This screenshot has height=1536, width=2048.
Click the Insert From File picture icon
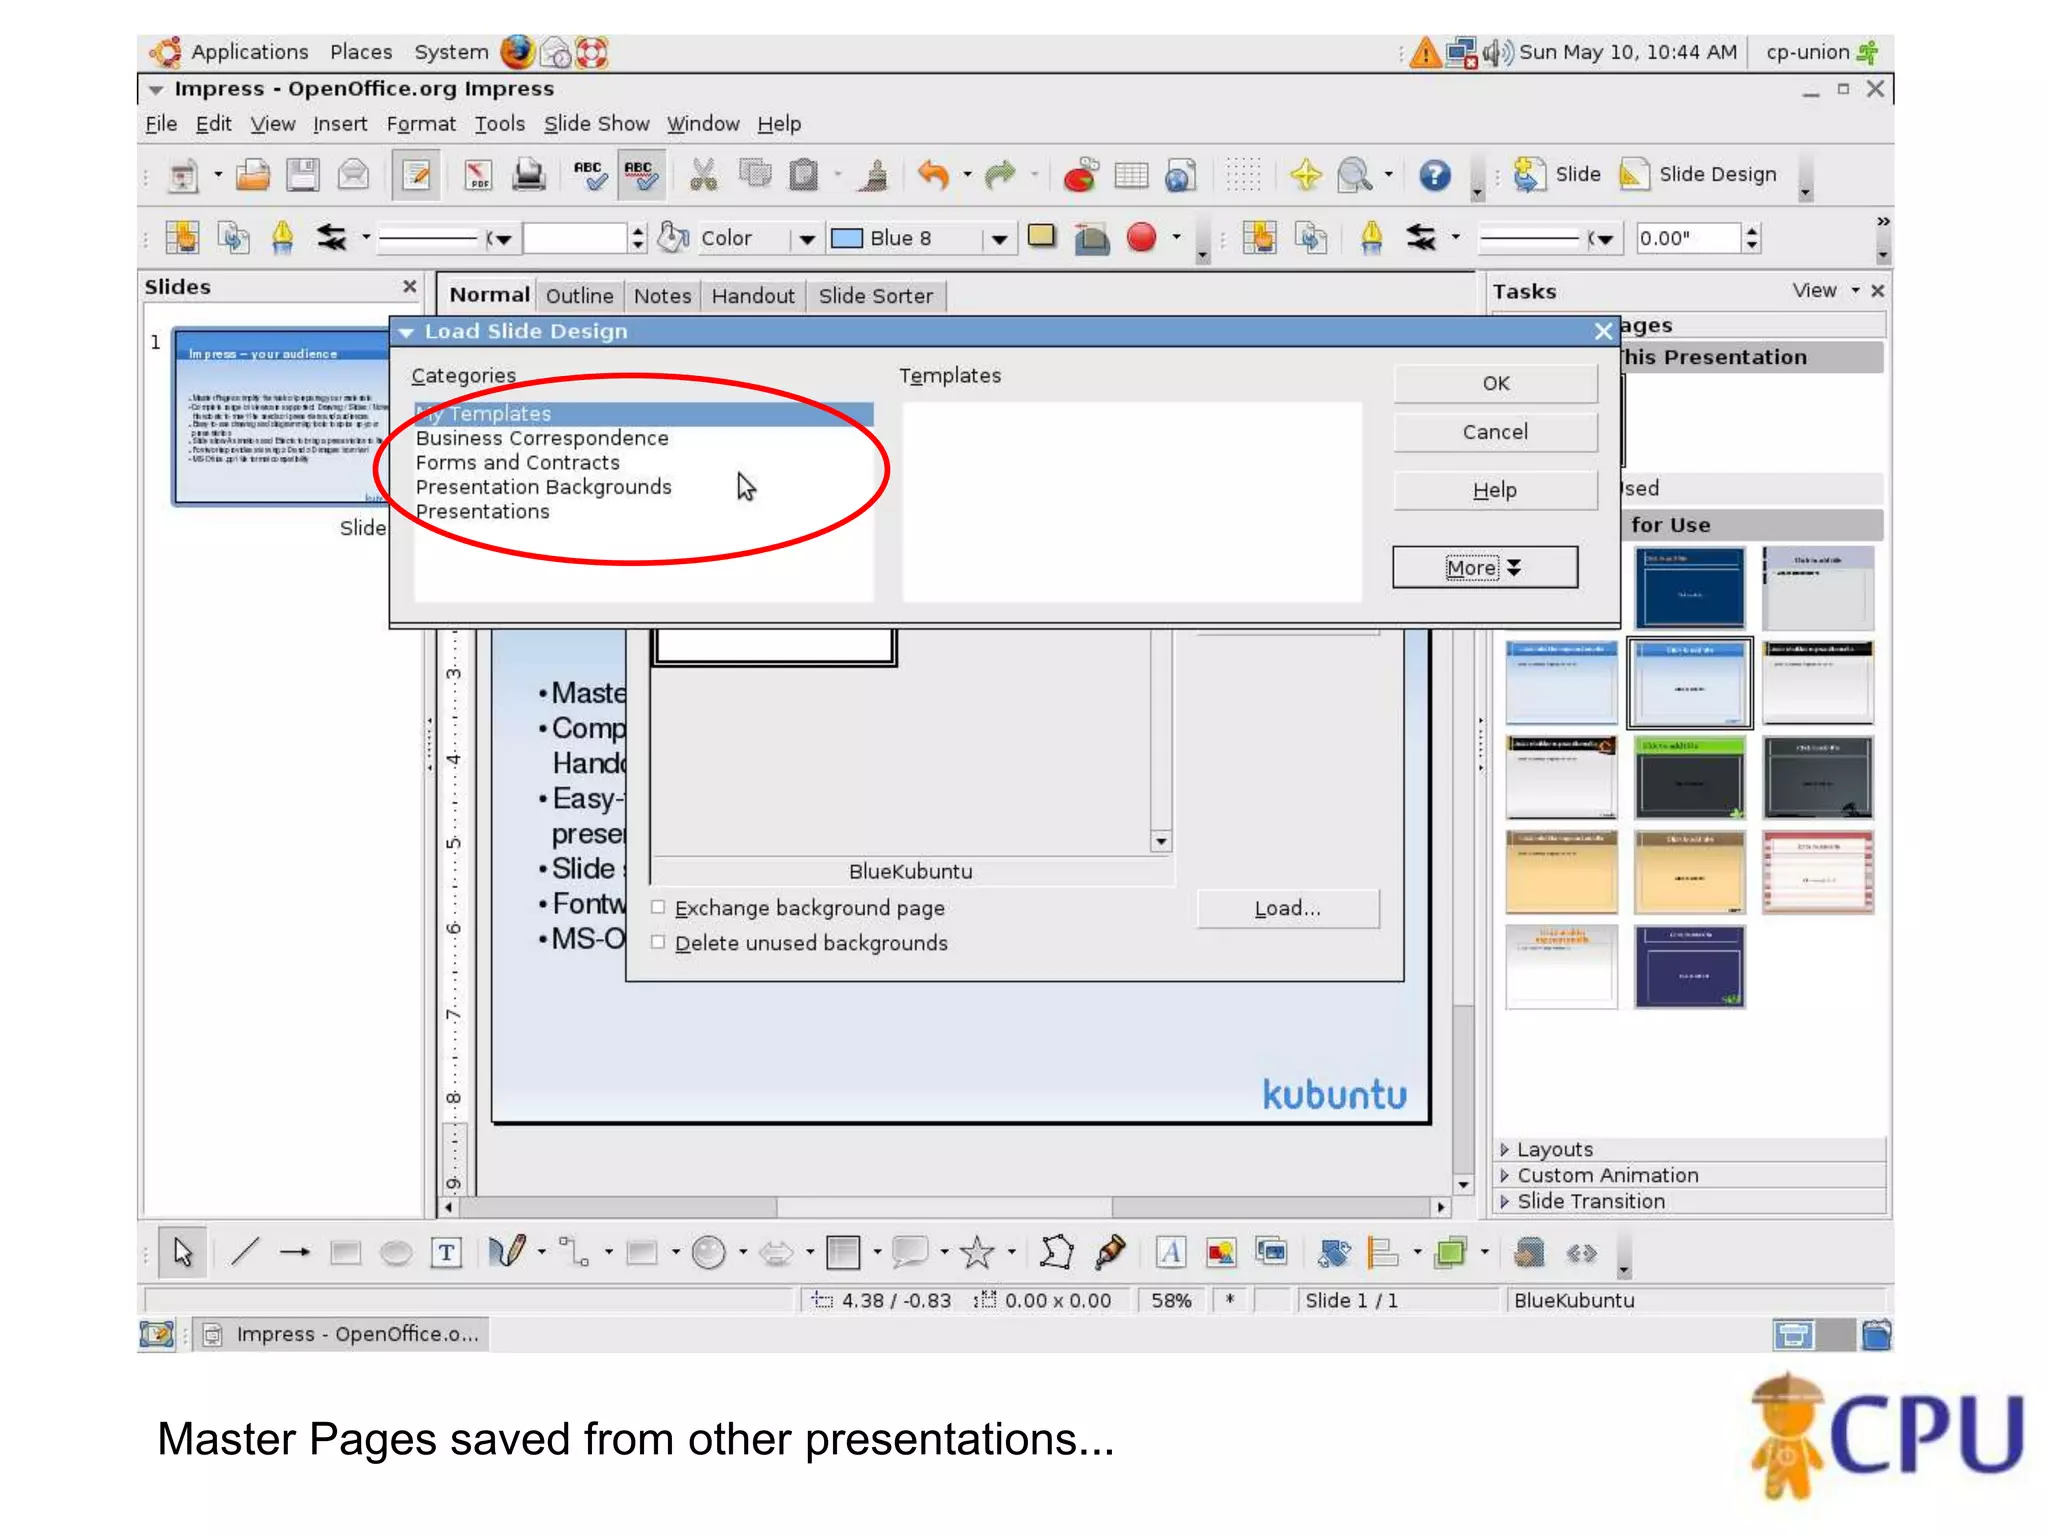(x=1221, y=1252)
